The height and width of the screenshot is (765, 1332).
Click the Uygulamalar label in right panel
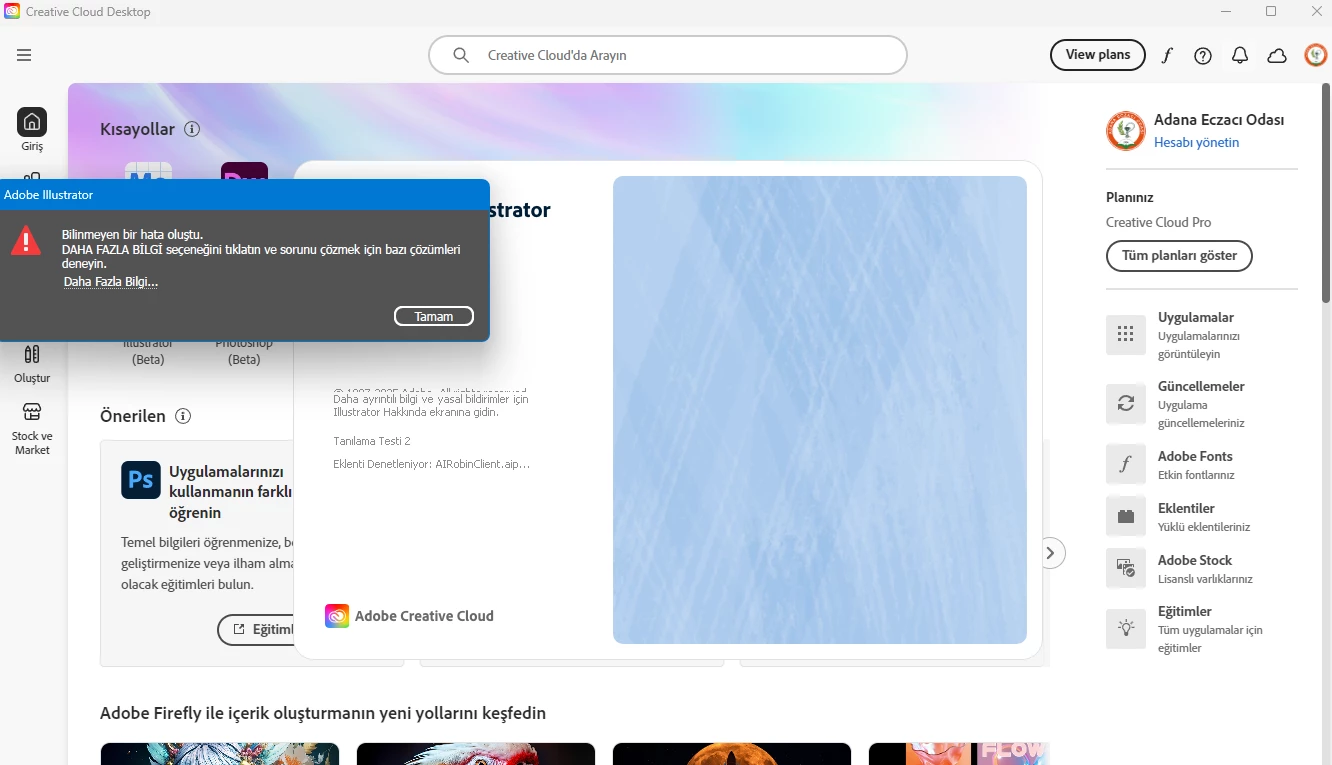(x=1196, y=318)
